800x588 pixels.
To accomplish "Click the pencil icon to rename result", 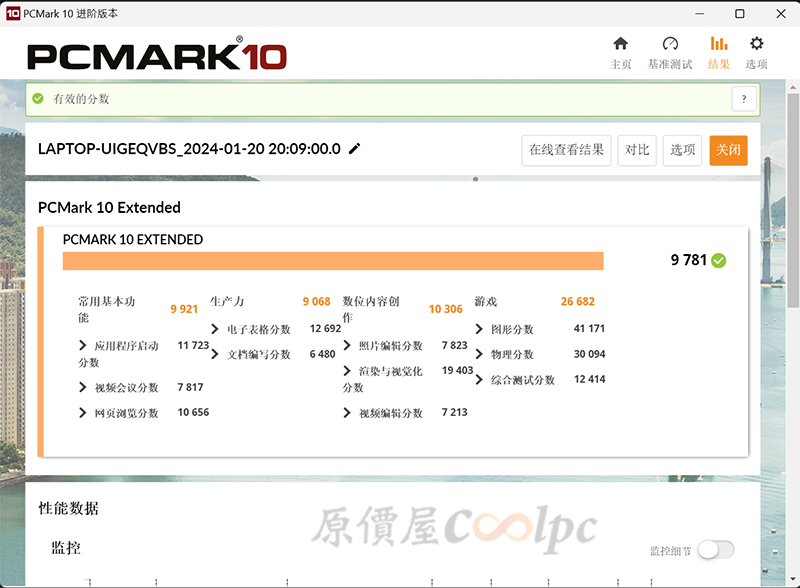I will click(354, 149).
